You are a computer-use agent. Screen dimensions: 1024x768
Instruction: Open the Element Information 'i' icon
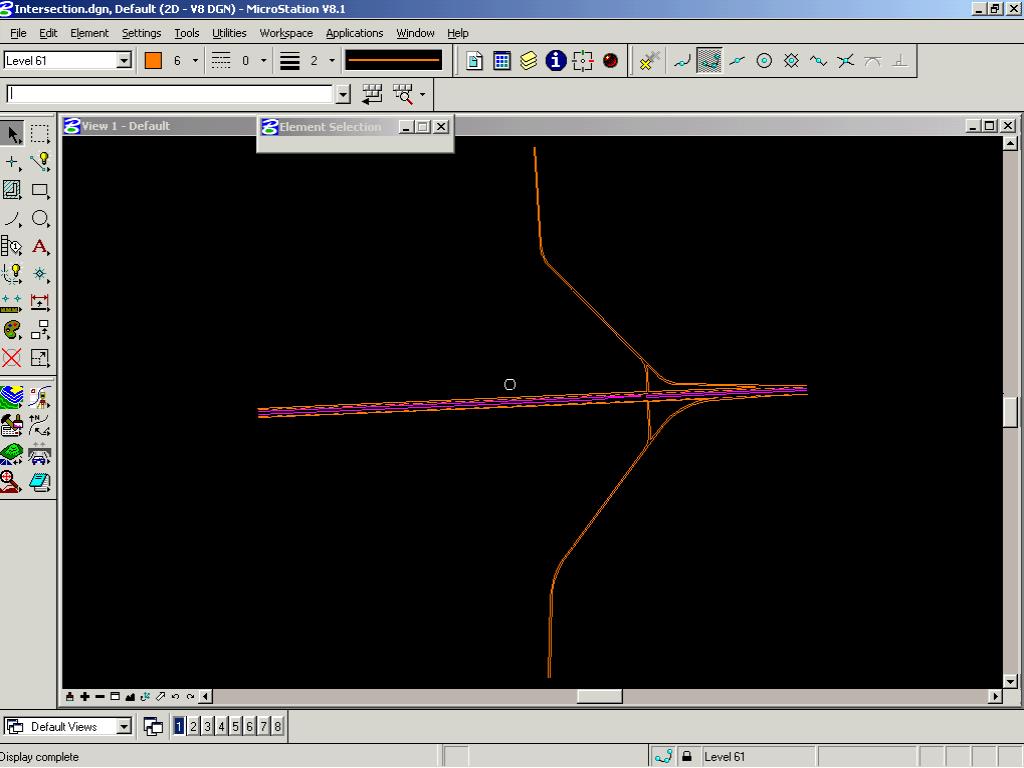(556, 61)
